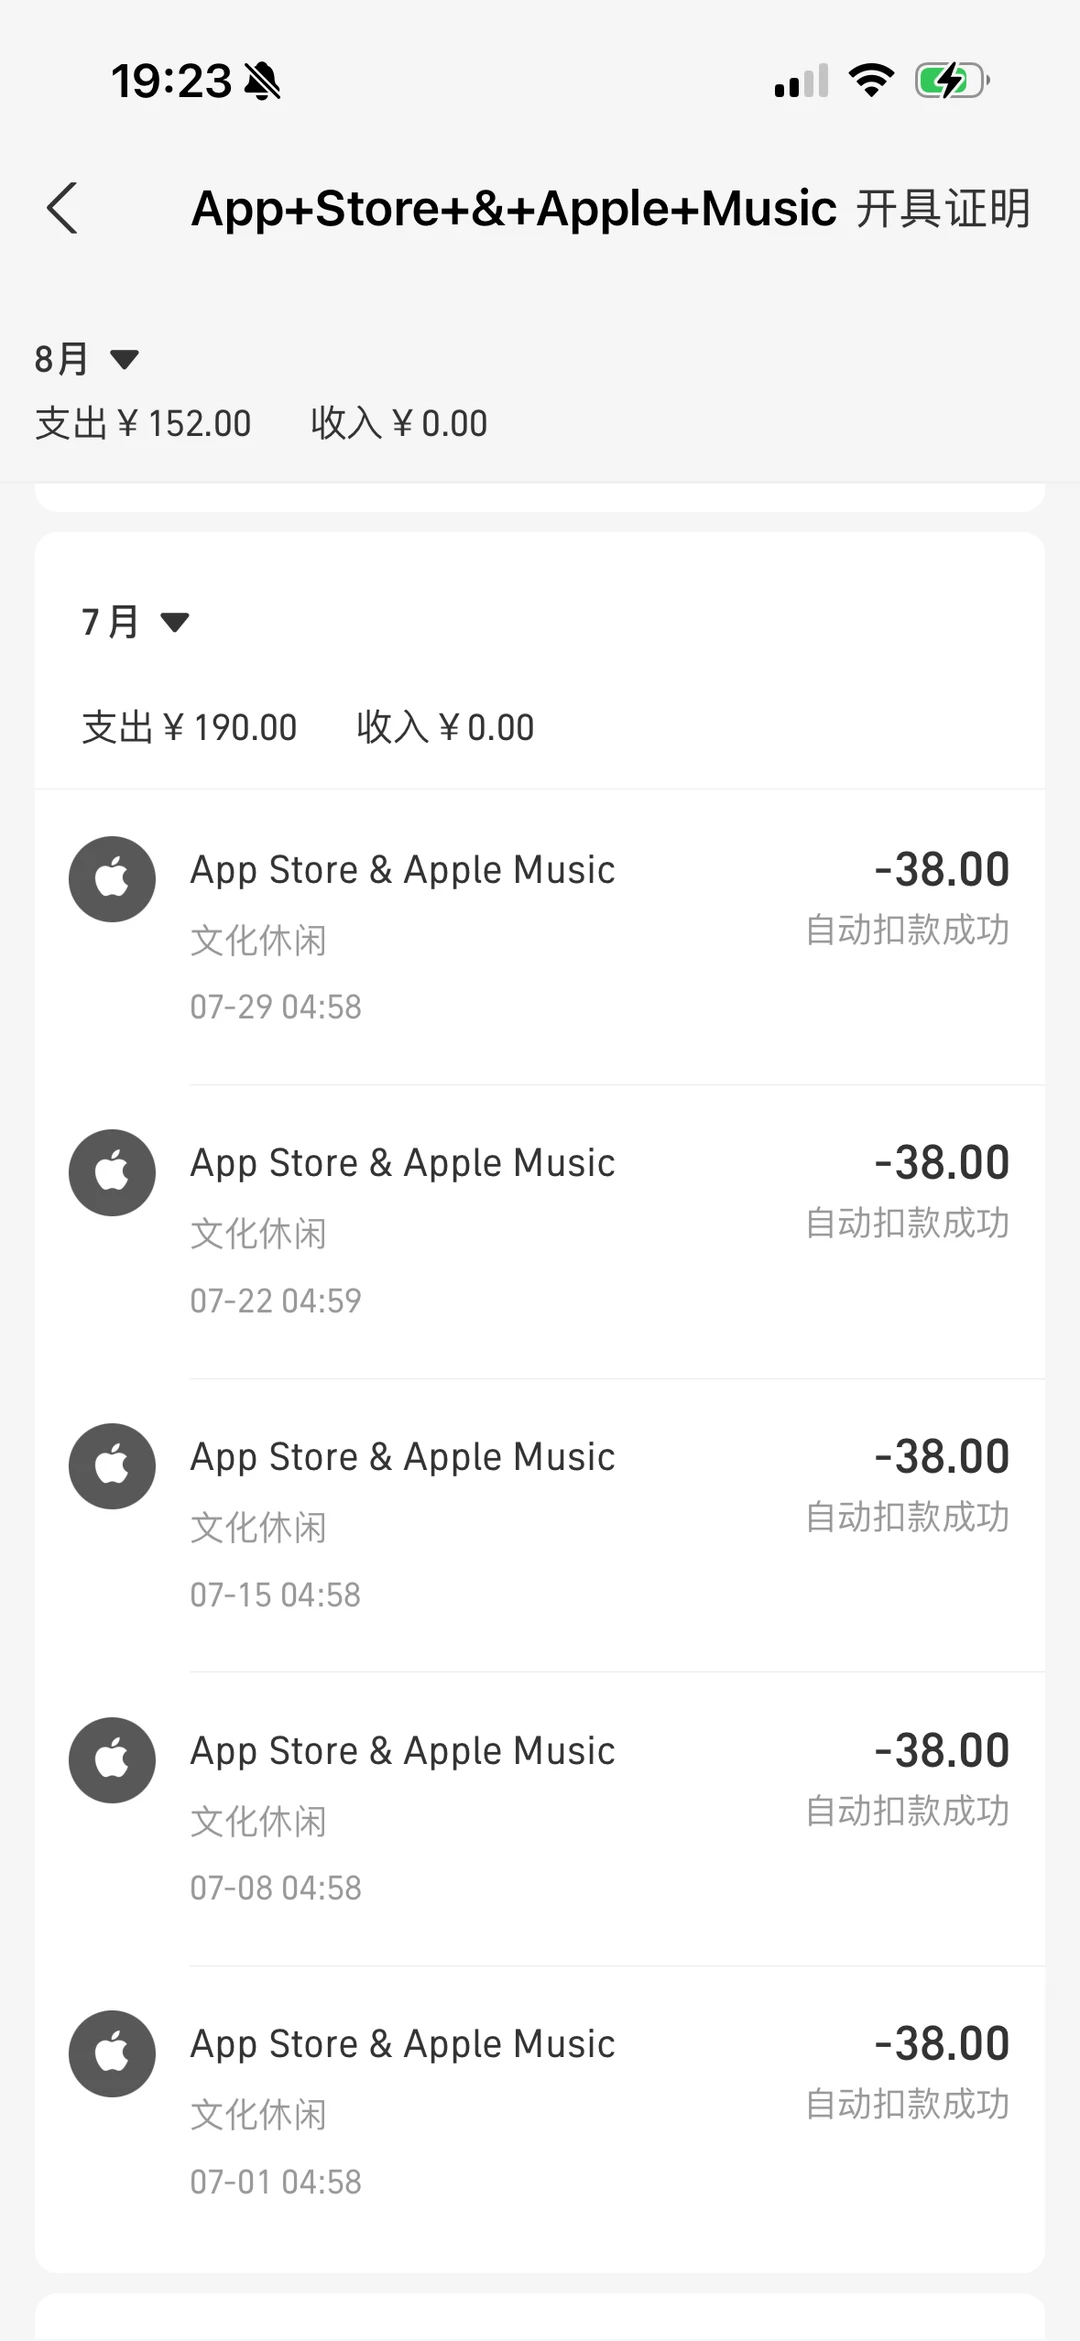Tap Apple logo on 07-29 transaction

pyautogui.click(x=112, y=879)
